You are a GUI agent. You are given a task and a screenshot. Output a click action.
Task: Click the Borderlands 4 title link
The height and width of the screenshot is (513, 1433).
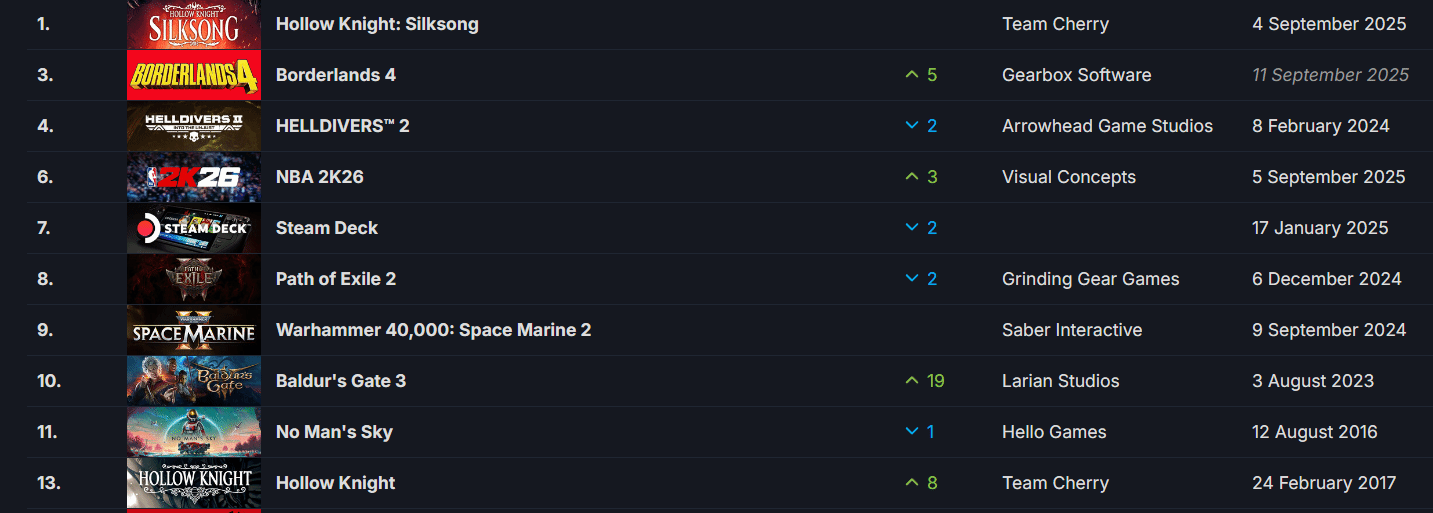click(x=336, y=75)
